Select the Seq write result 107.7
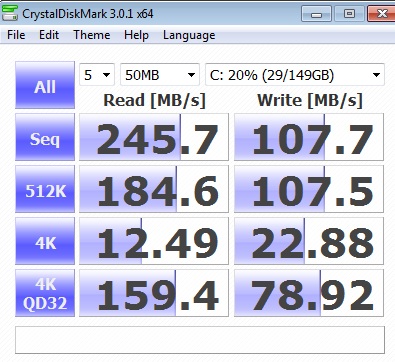The image size is (395, 362). [x=309, y=137]
